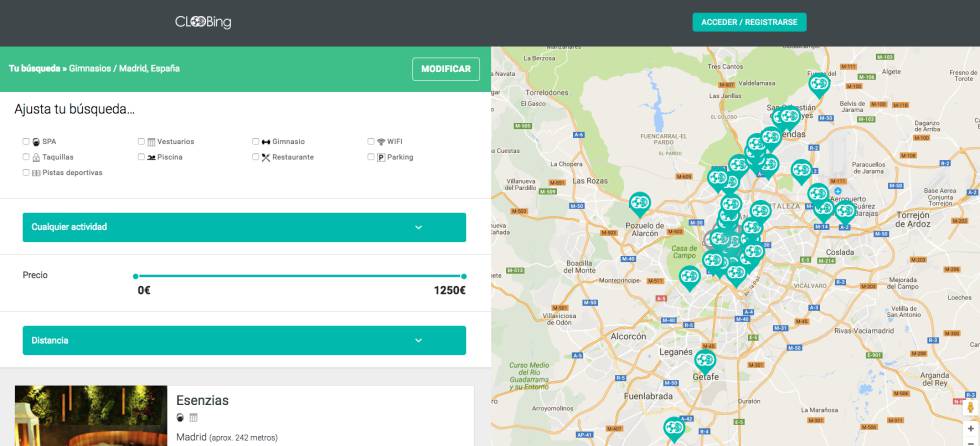
Task: Click the Modificar search button
Action: pos(446,69)
